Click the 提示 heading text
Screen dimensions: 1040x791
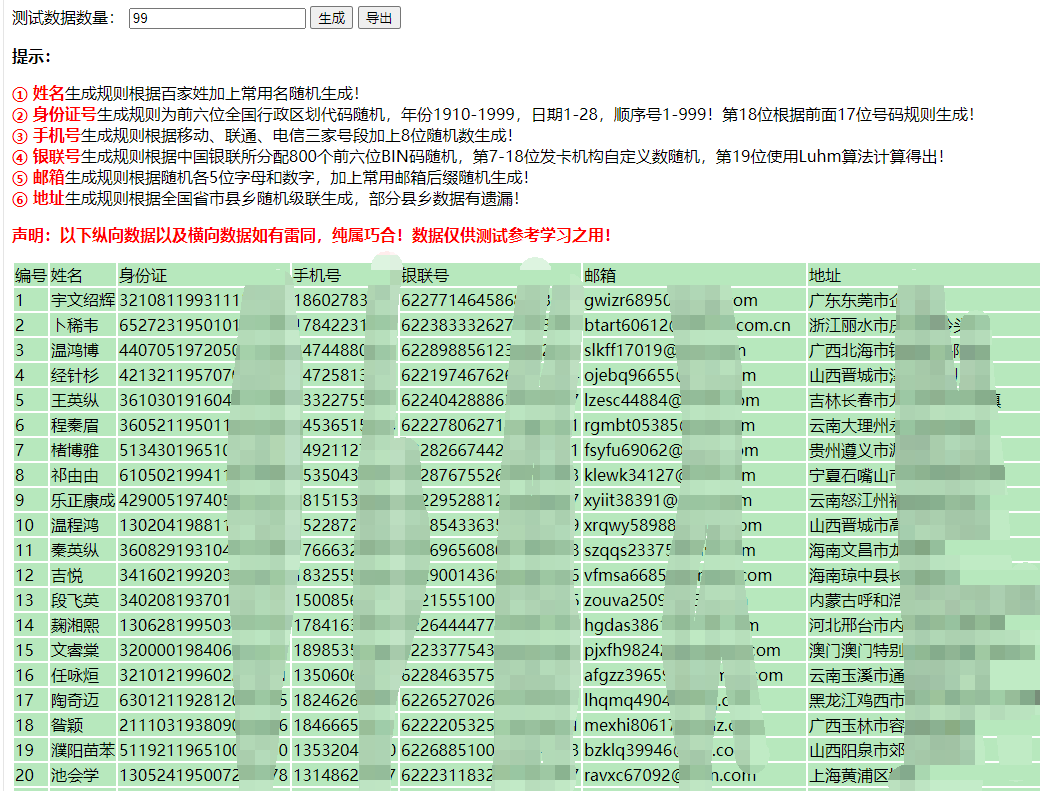[x=31, y=57]
